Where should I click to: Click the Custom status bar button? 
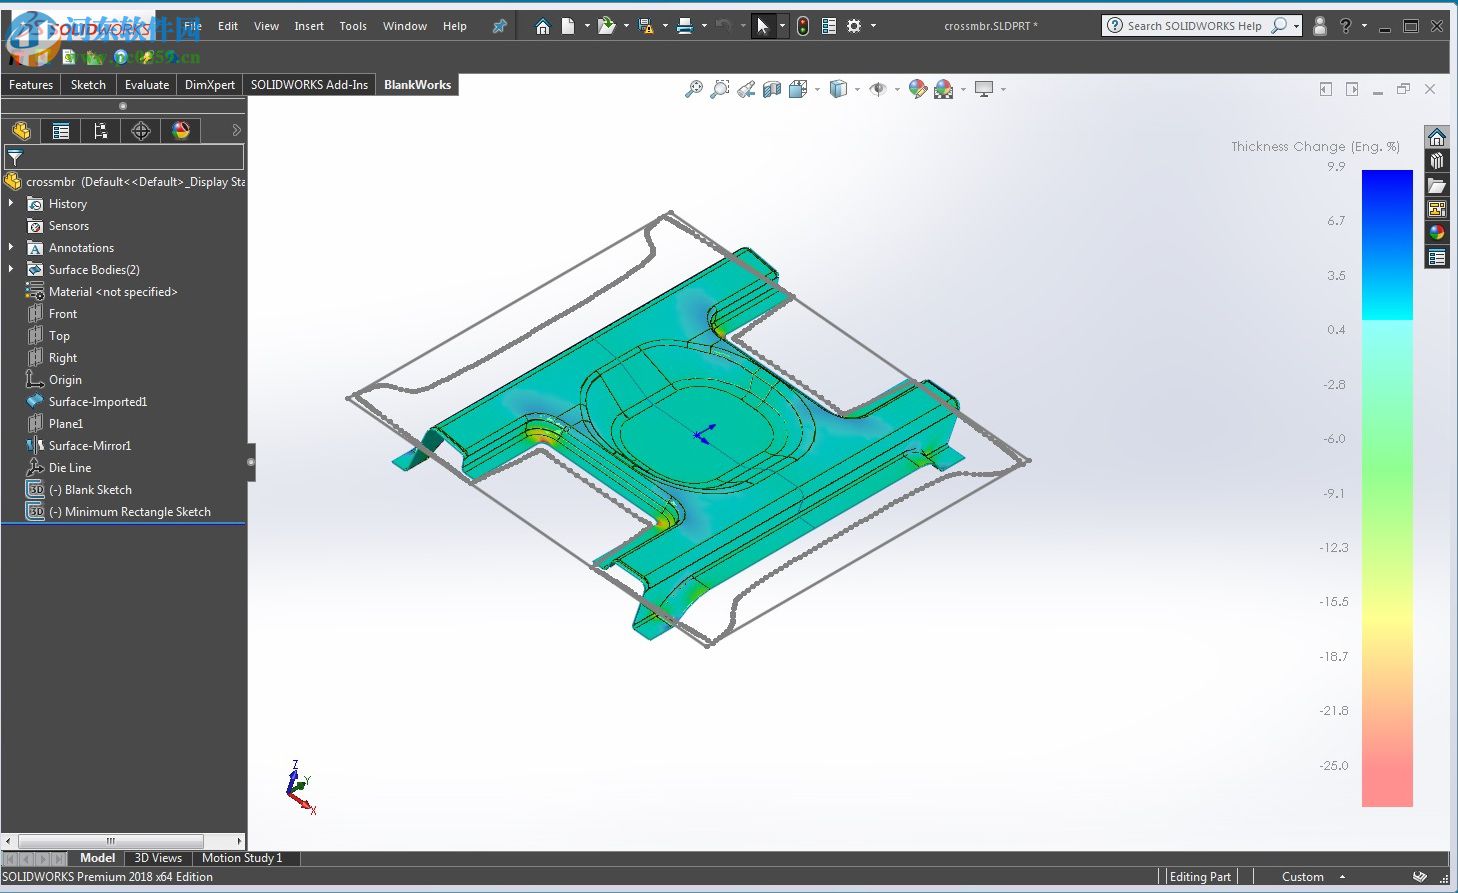pos(1302,876)
